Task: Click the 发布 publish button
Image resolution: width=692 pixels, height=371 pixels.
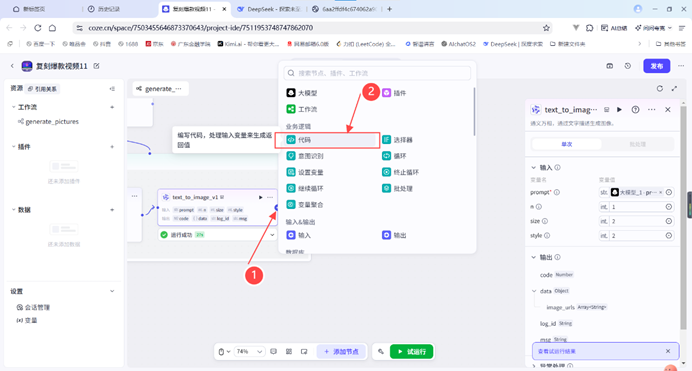Action: click(x=657, y=66)
